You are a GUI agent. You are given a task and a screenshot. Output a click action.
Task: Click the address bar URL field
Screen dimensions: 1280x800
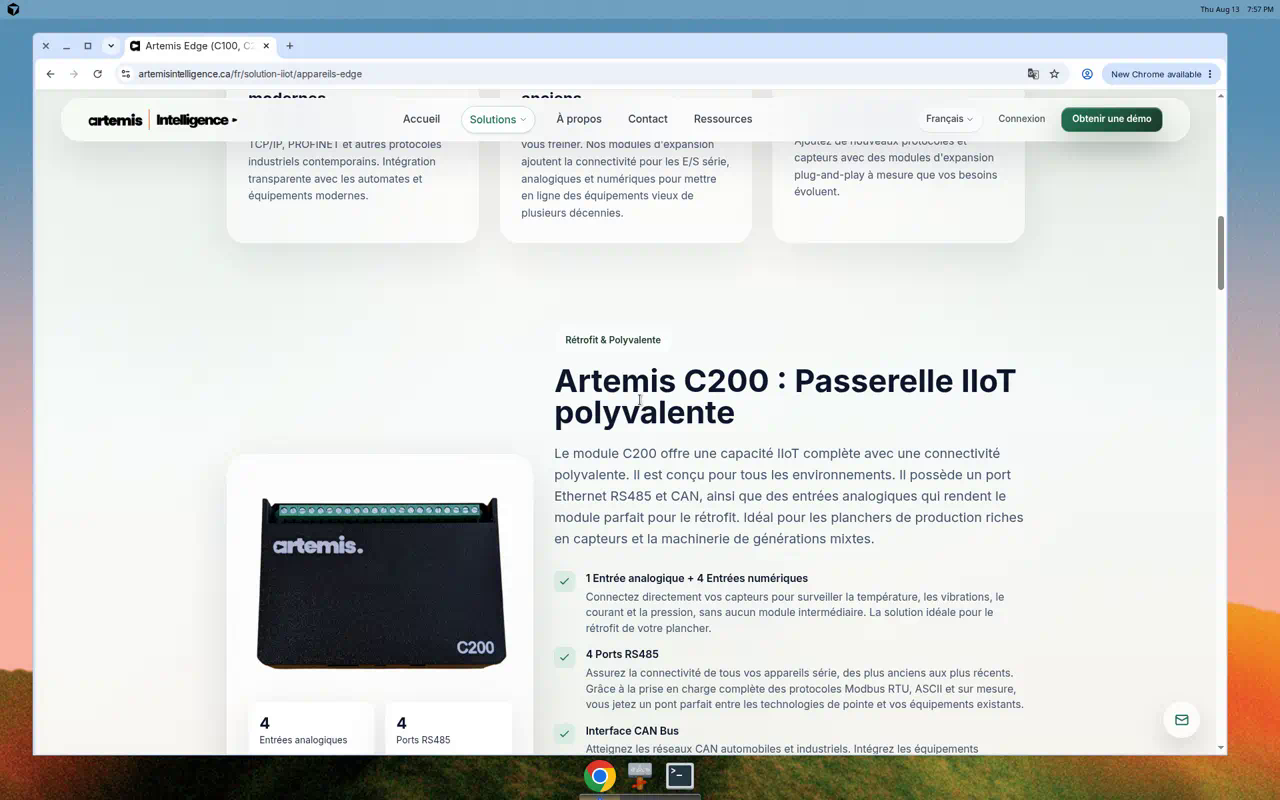point(570,74)
